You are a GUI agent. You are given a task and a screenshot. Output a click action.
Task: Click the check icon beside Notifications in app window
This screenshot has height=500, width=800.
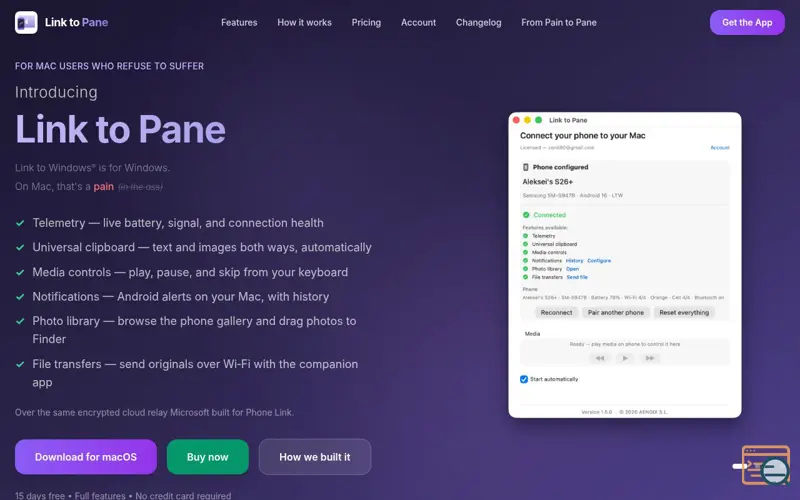pos(525,260)
